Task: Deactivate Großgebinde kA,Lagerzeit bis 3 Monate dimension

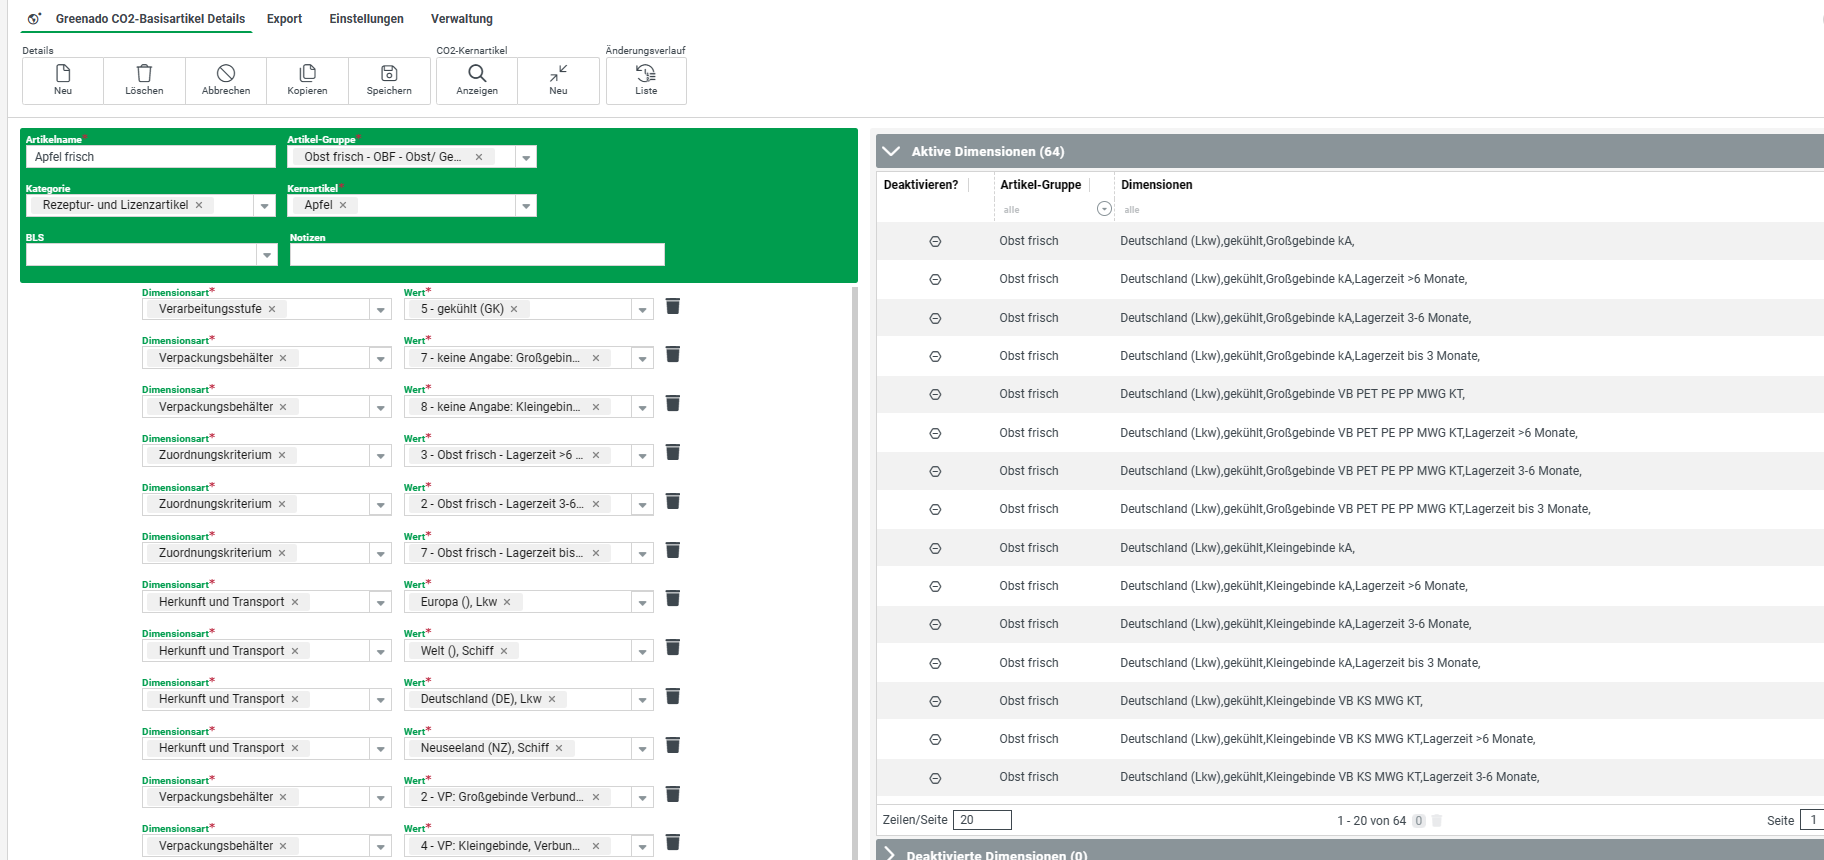Action: point(935,356)
